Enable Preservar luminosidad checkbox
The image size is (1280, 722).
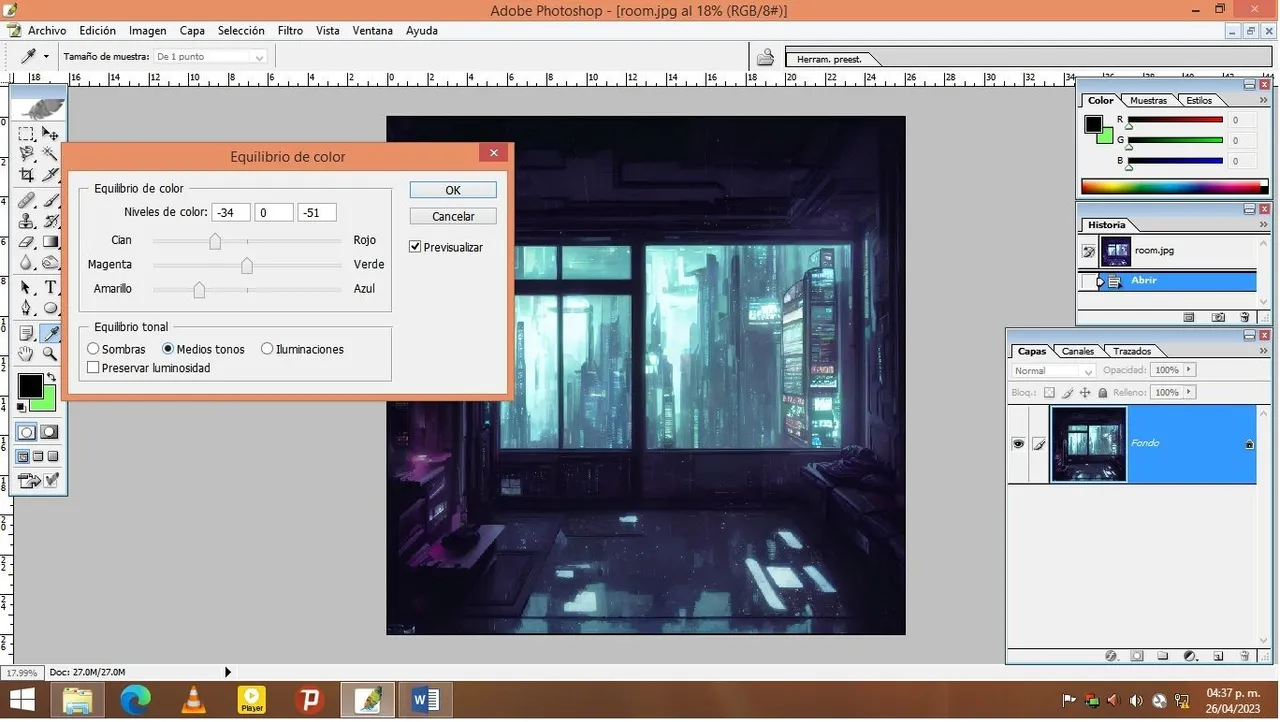click(x=93, y=368)
